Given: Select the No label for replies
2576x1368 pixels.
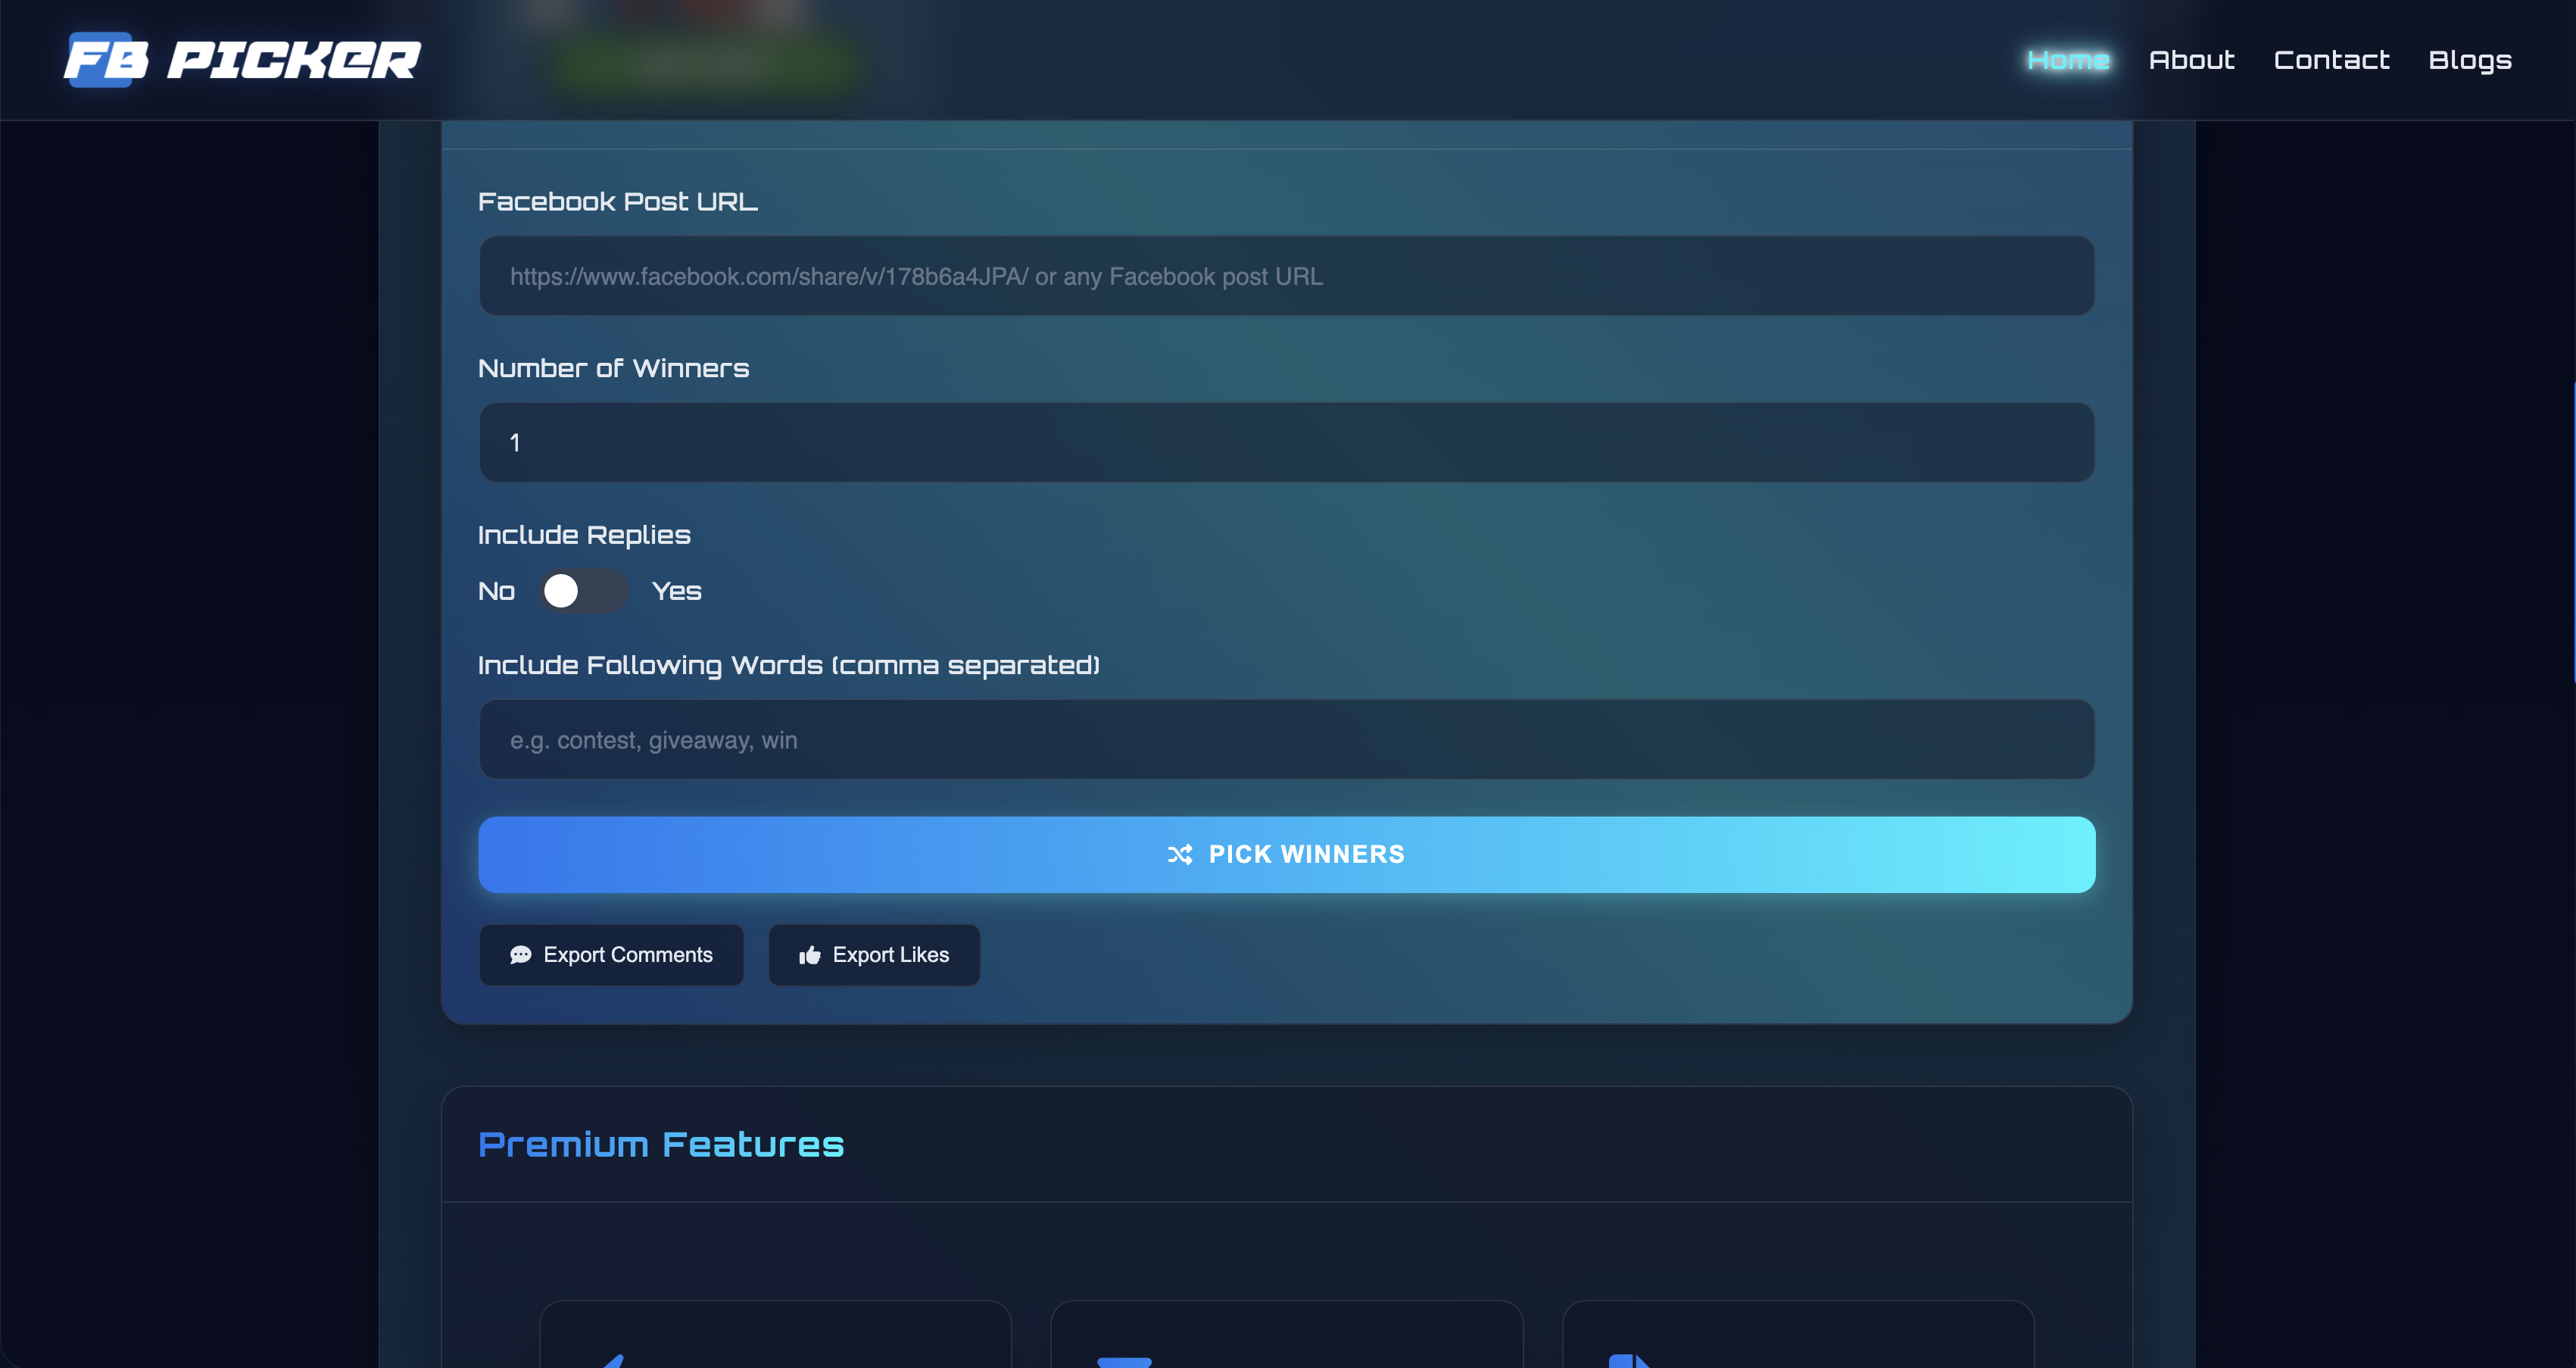Looking at the screenshot, I should point(496,591).
